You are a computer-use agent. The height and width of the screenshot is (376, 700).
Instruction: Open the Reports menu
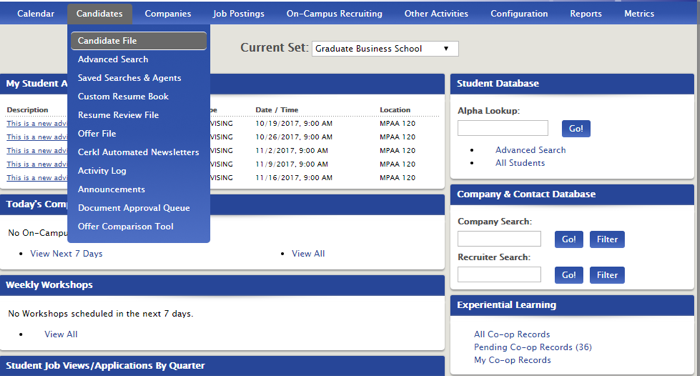[x=586, y=14]
